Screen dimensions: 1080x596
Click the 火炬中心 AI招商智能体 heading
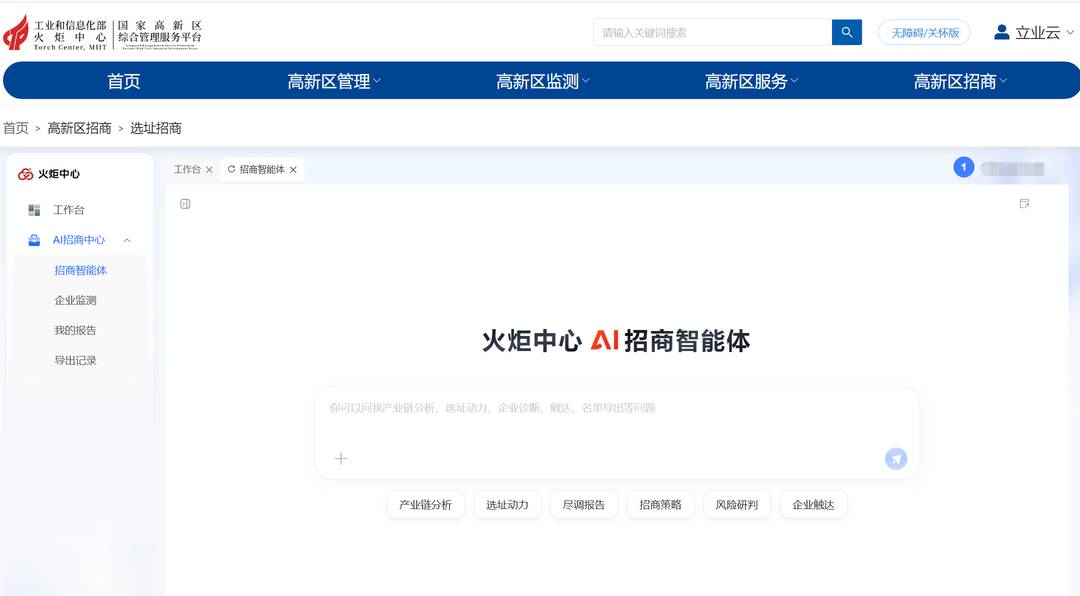(x=616, y=341)
